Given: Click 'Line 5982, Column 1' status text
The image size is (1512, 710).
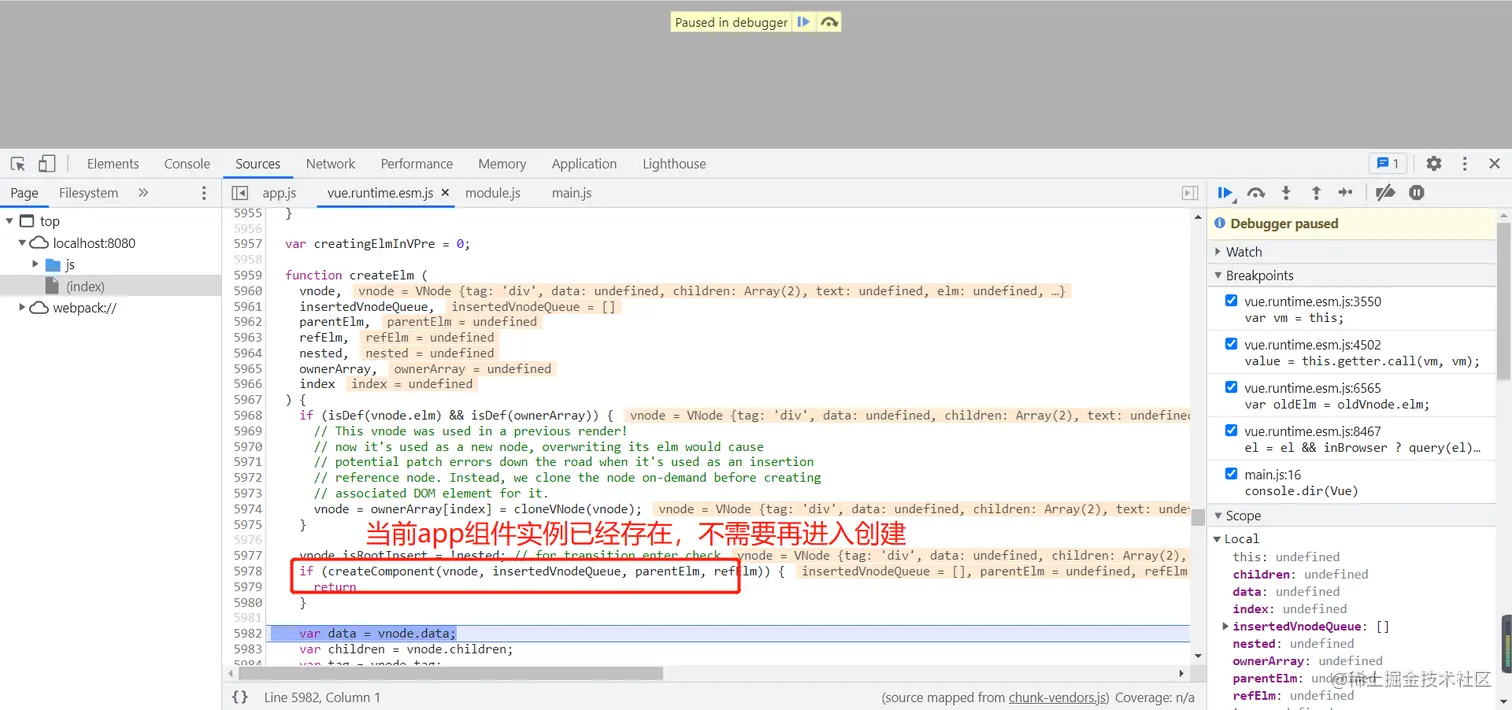Looking at the screenshot, I should [322, 697].
